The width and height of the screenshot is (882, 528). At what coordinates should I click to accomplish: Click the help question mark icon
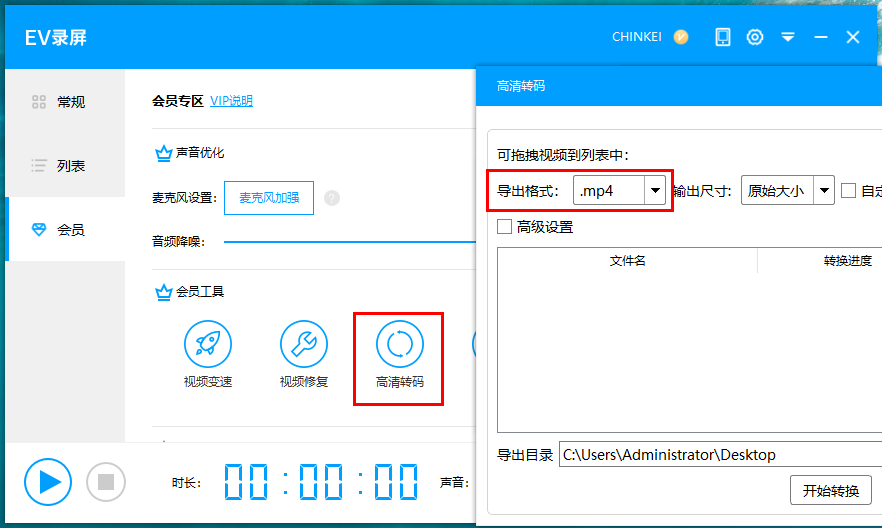click(332, 198)
